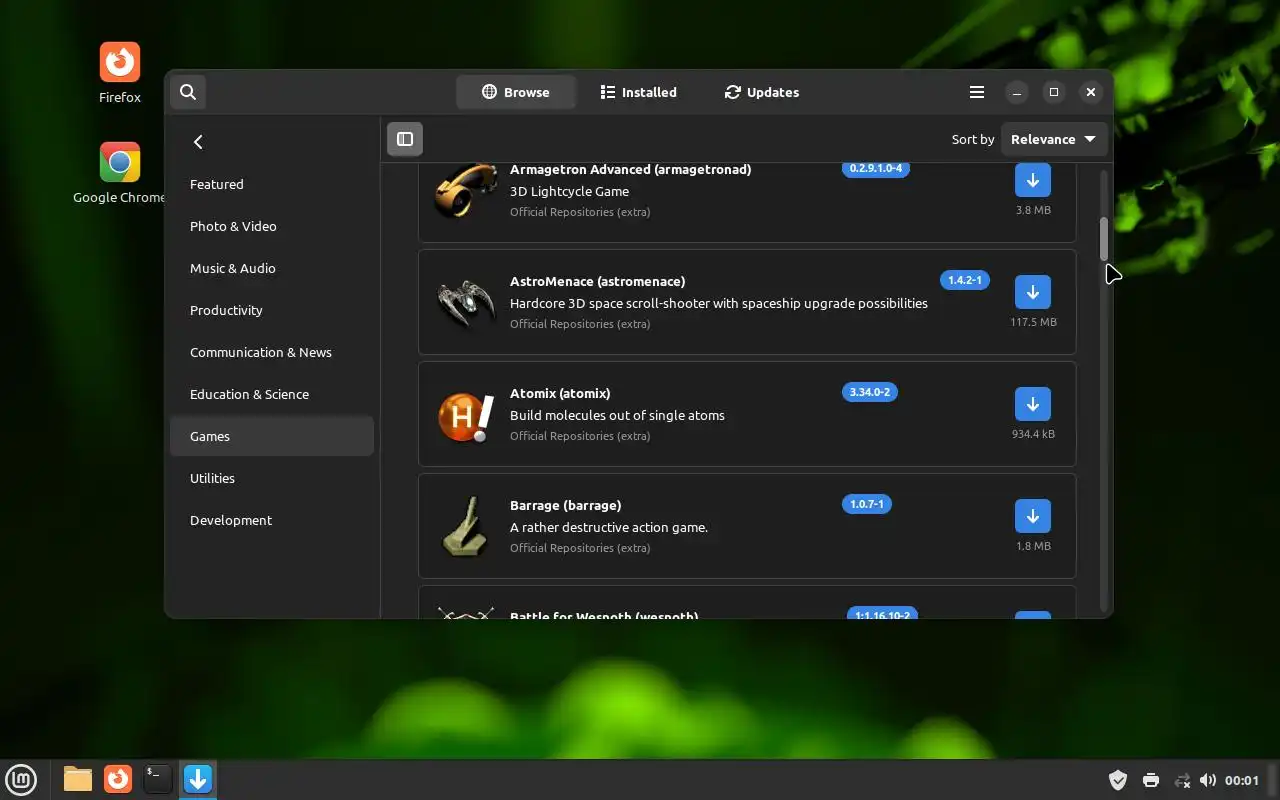
Task: Select the Utilities category
Action: (x=272, y=478)
